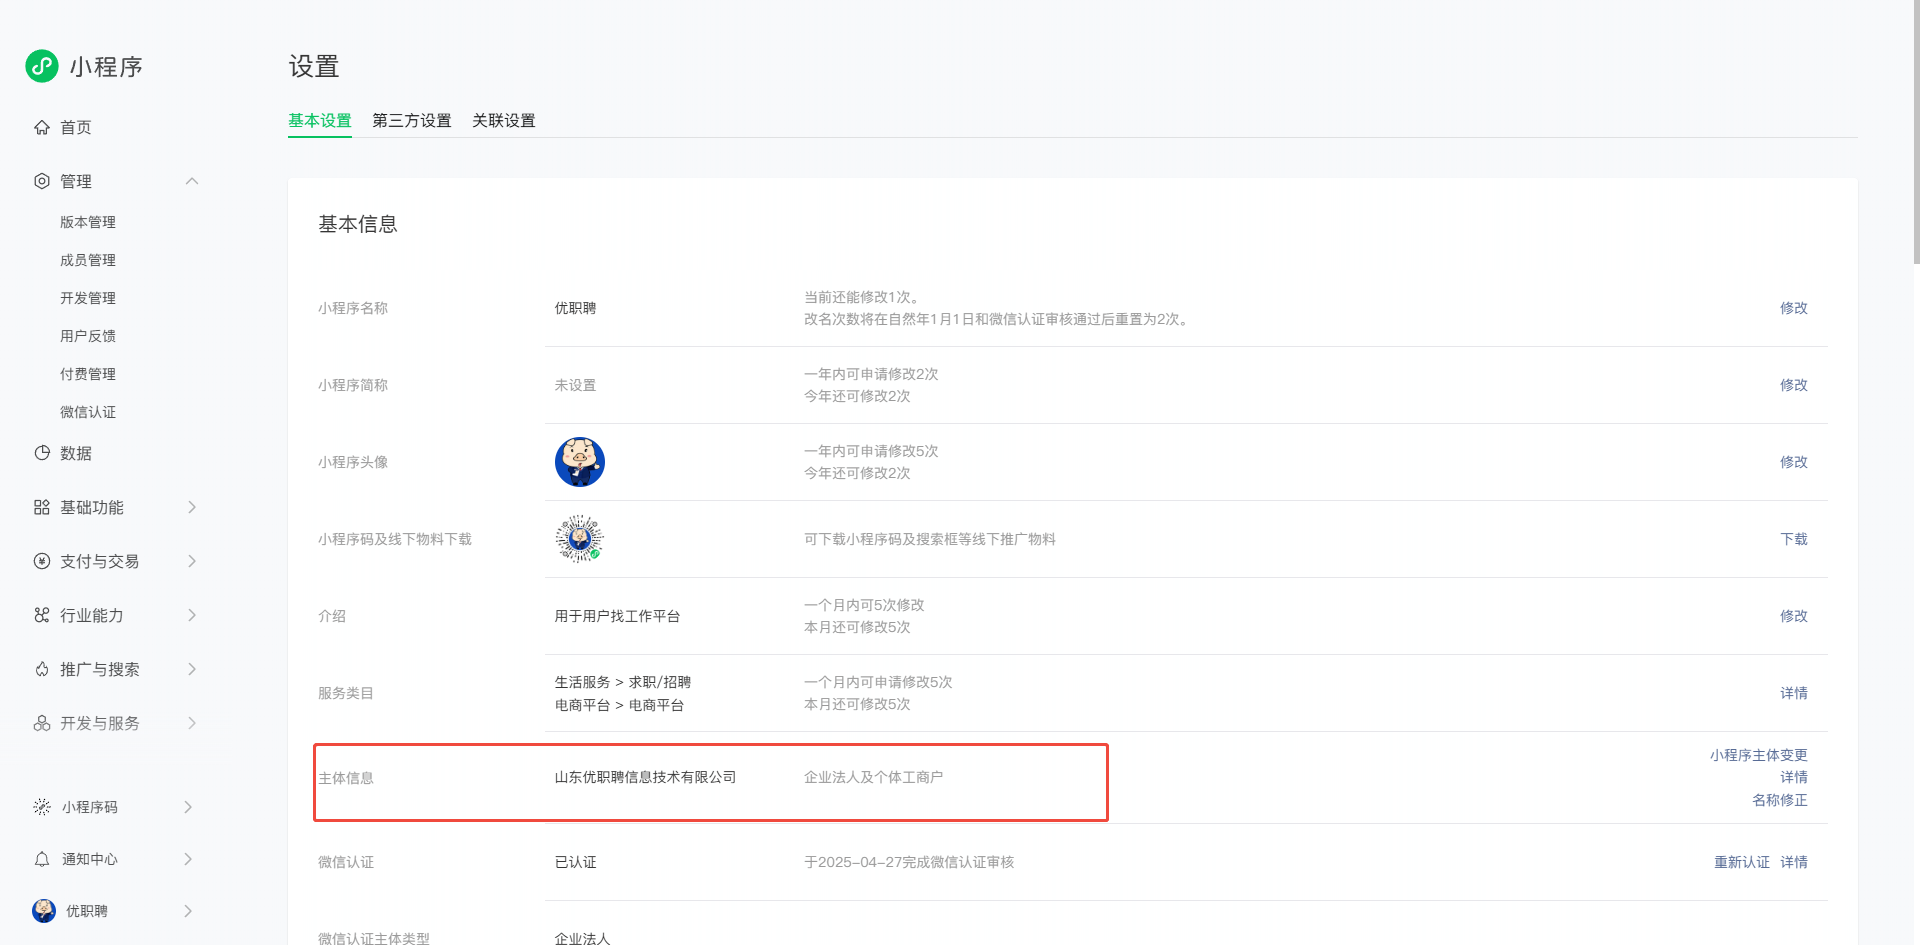Collapse the 管理 menu with its chevron
Viewport: 1920px width, 945px height.
(x=192, y=181)
